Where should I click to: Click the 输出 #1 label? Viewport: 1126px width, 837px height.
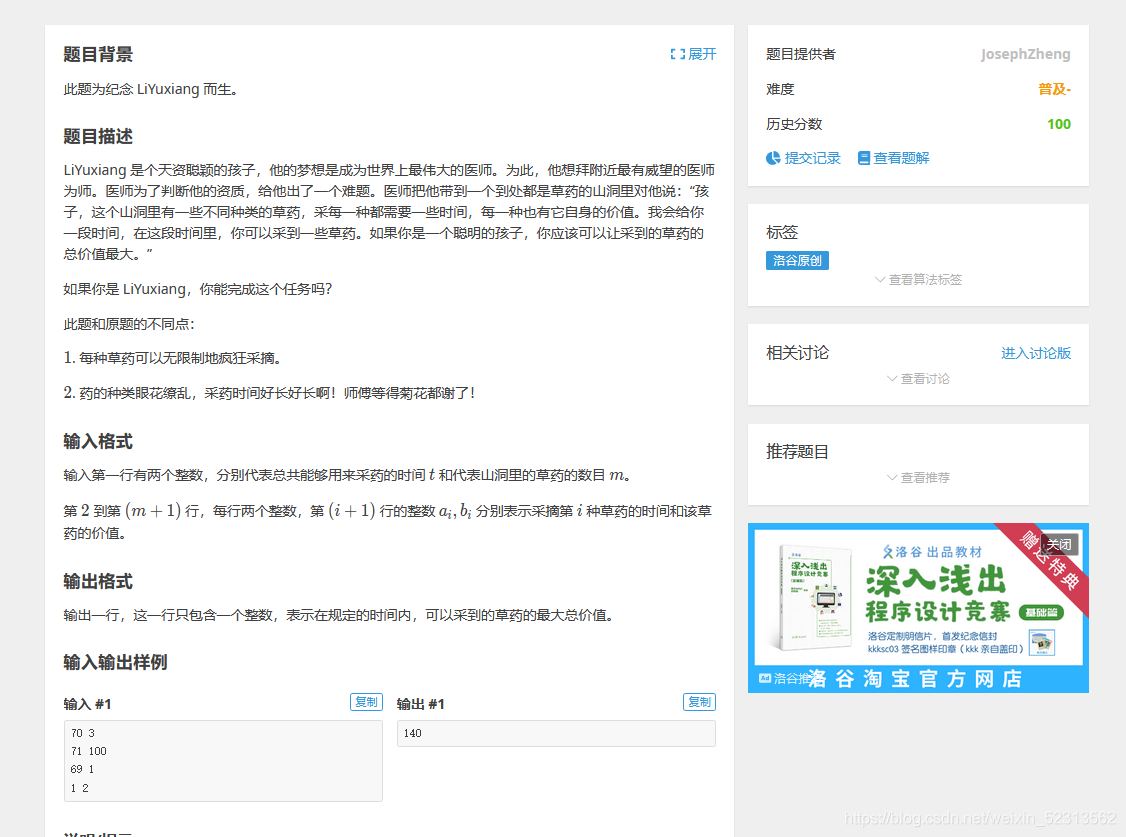click(421, 704)
